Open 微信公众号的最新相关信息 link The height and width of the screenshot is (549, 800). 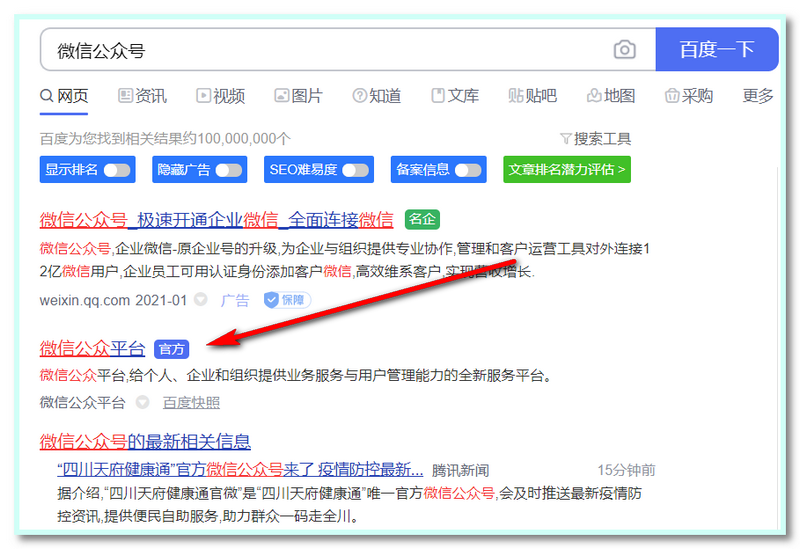[145, 441]
